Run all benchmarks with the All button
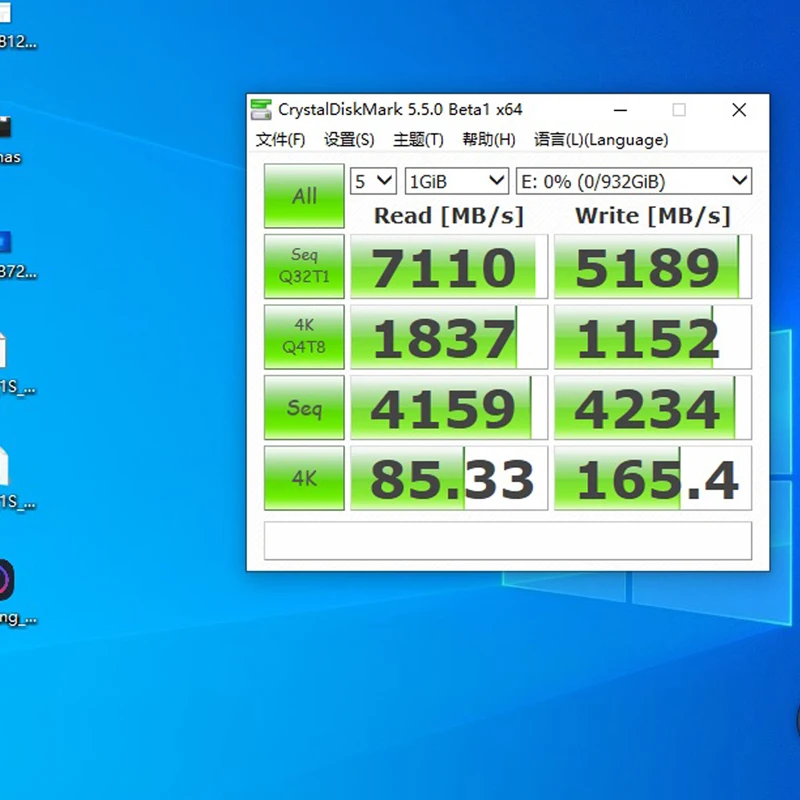The height and width of the screenshot is (800, 800). tap(304, 196)
